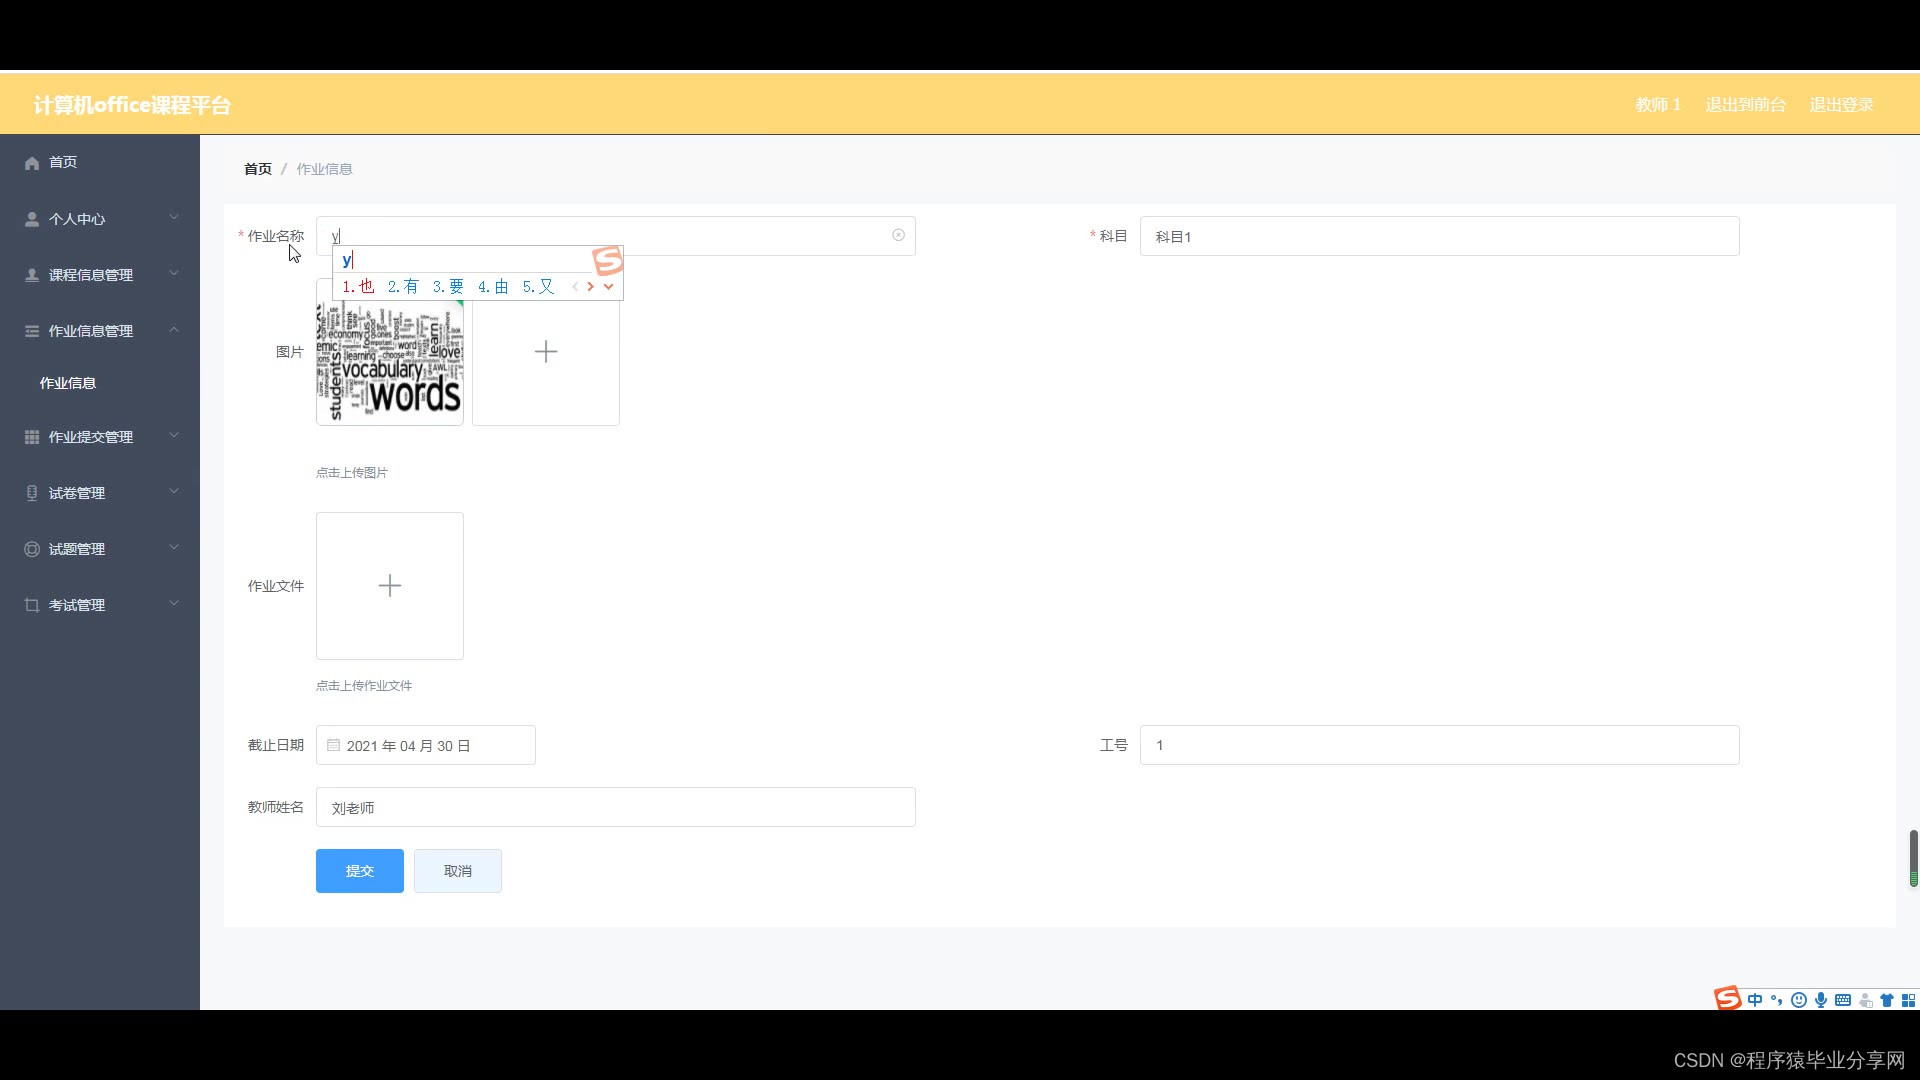Open the 作业信息 submenu item
Image resolution: width=1920 pixels, height=1080 pixels.
(68, 383)
